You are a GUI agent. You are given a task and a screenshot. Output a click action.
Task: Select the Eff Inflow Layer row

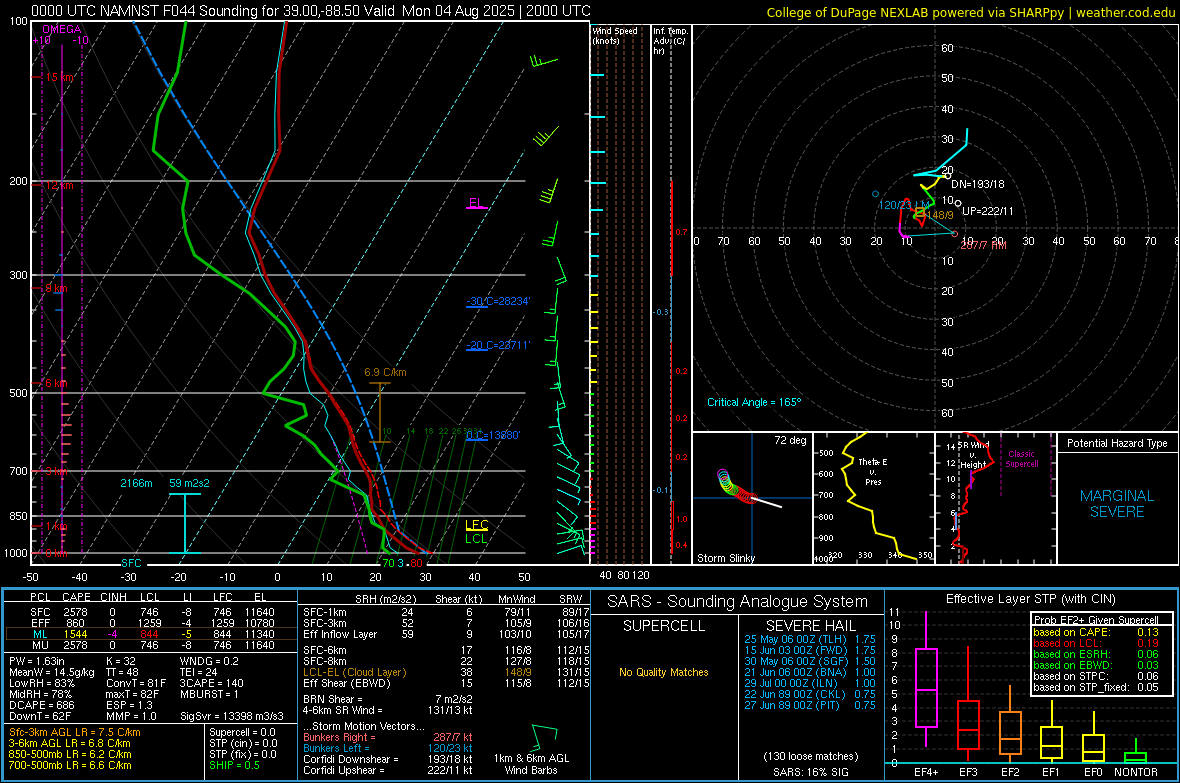(446, 634)
